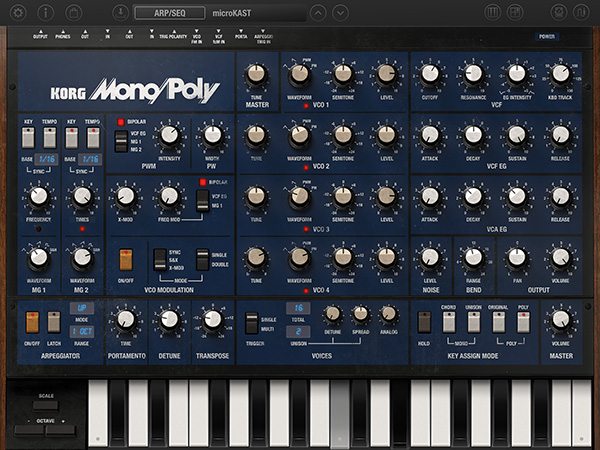
Task: Click the VCF EG ATTACK knob
Action: tap(430, 135)
